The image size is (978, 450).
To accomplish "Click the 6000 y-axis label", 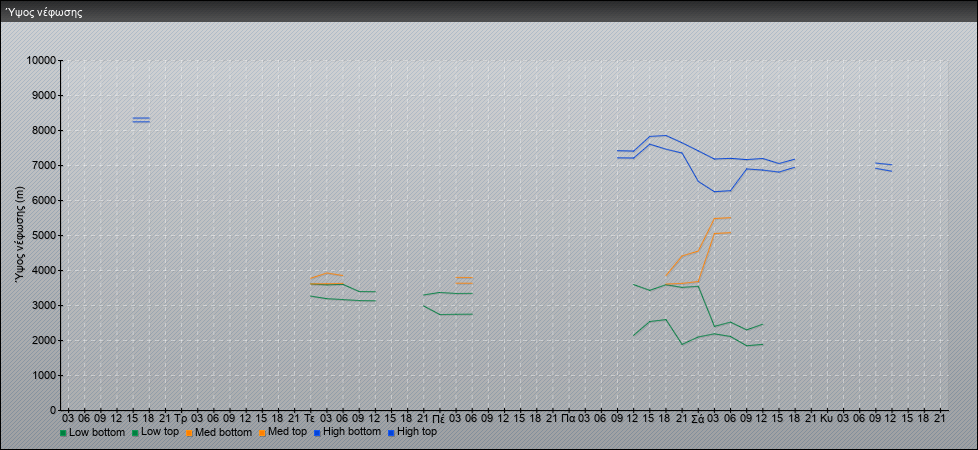I will point(43,200).
